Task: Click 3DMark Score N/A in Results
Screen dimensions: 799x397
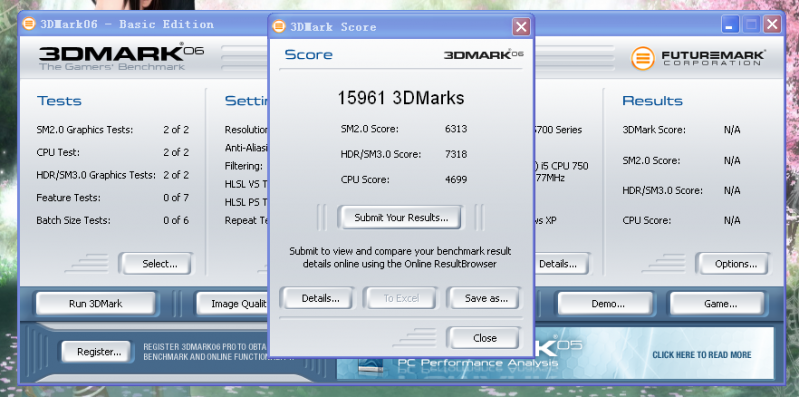Action: click(732, 130)
